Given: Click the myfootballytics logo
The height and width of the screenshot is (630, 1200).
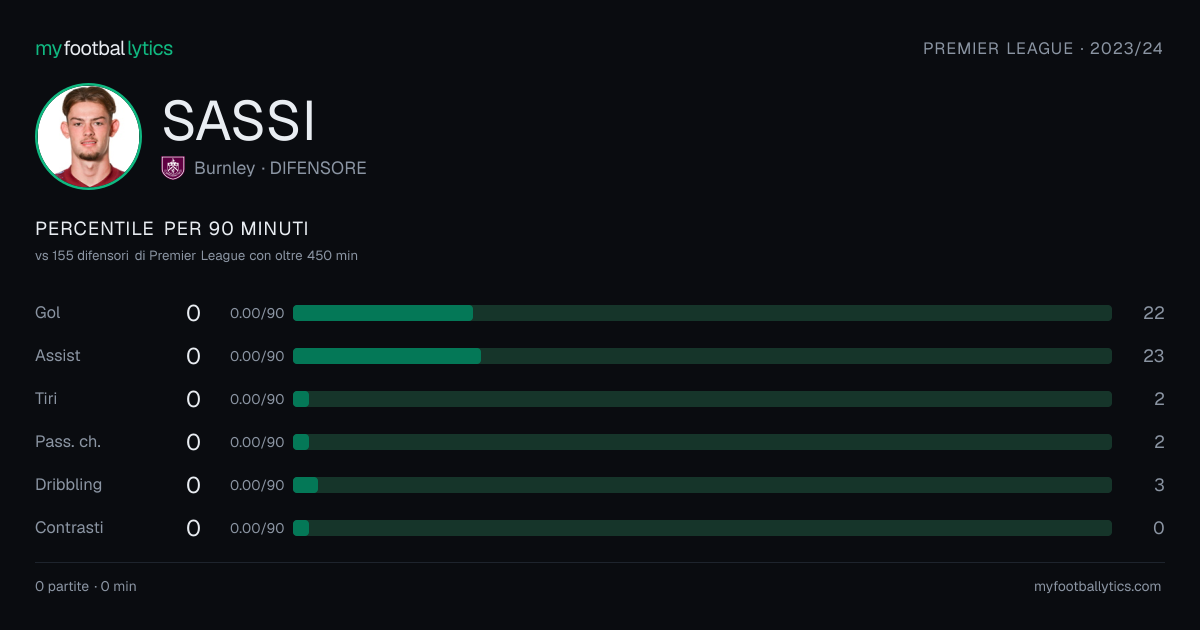Looking at the screenshot, I should [104, 48].
